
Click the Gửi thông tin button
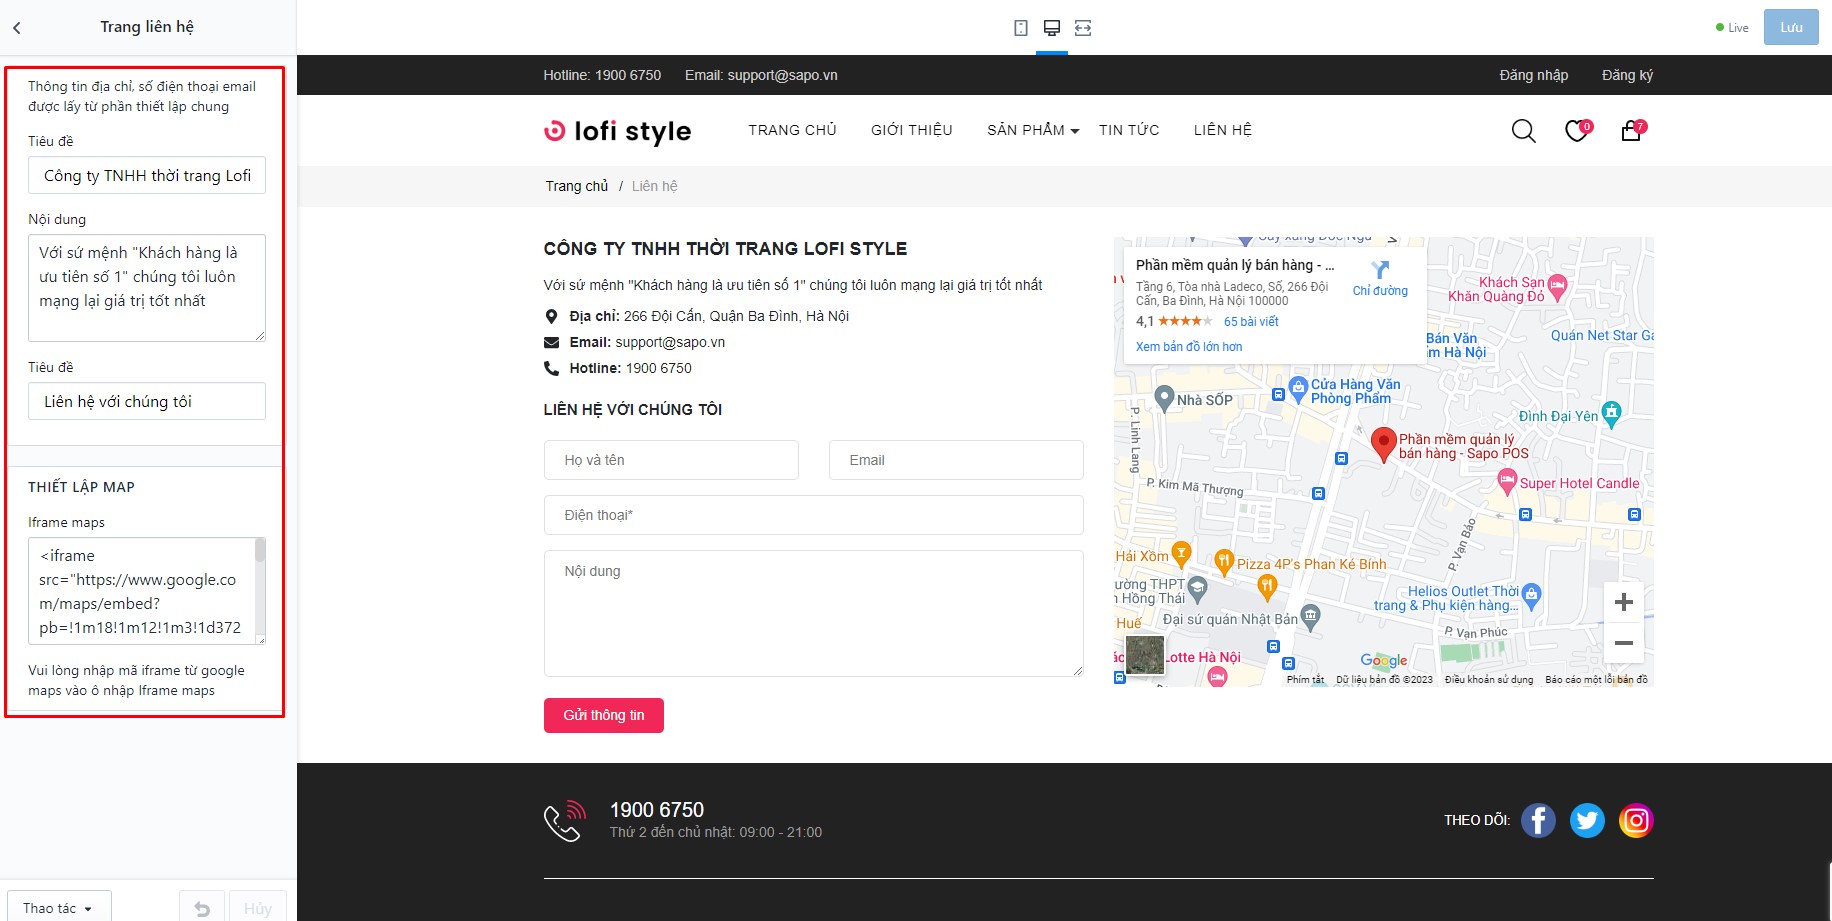(x=604, y=715)
